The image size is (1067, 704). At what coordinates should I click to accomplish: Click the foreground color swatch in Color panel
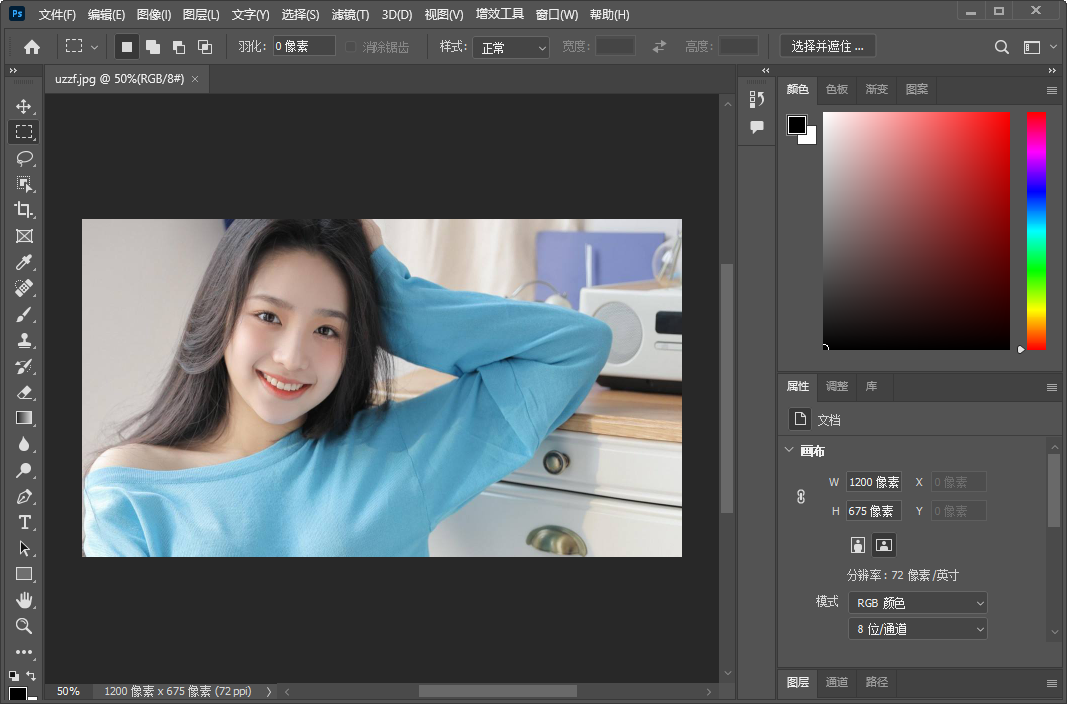coord(797,125)
